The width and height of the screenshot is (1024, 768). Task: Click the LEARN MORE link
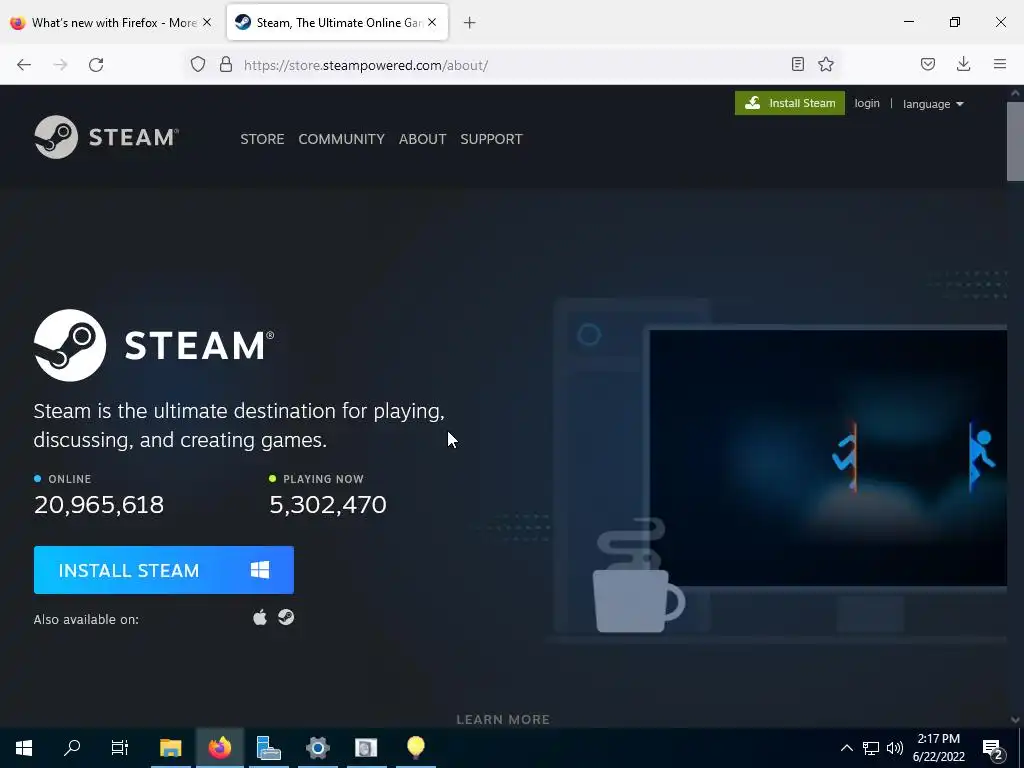tap(503, 720)
